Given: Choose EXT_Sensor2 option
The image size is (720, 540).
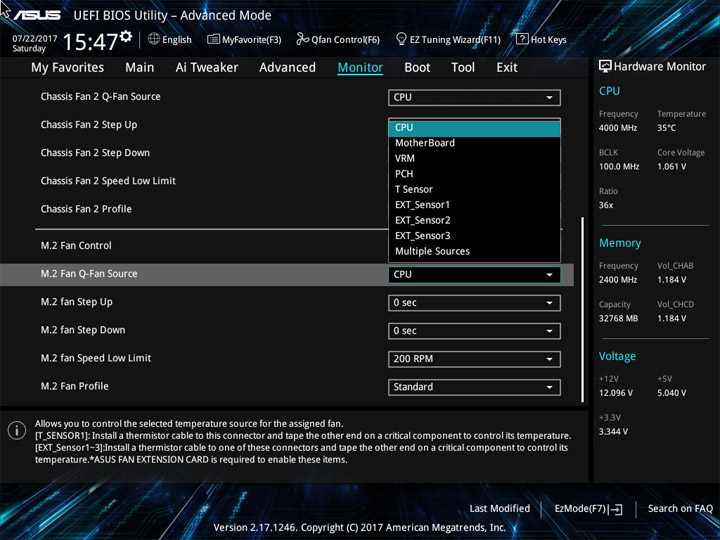Looking at the screenshot, I should pos(474,220).
